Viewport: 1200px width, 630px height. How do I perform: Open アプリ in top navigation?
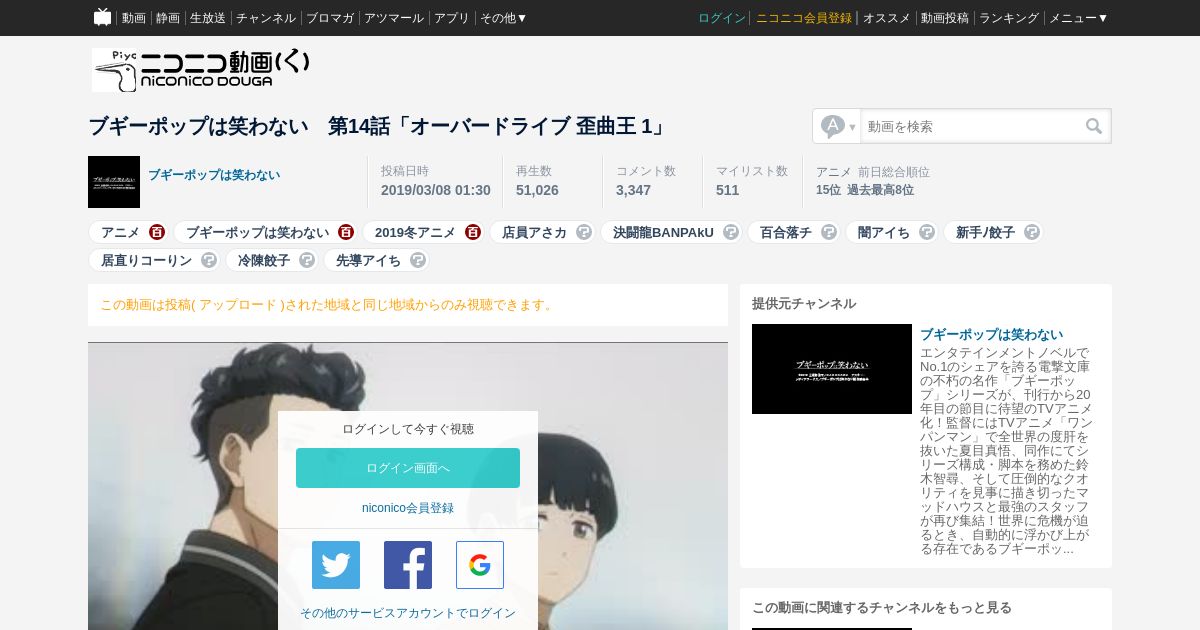tap(452, 18)
